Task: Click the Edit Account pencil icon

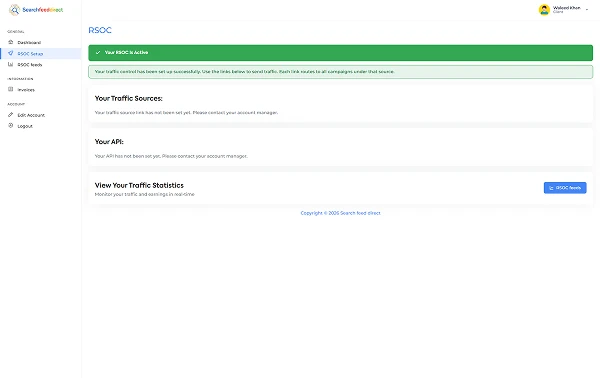Action: pos(11,114)
